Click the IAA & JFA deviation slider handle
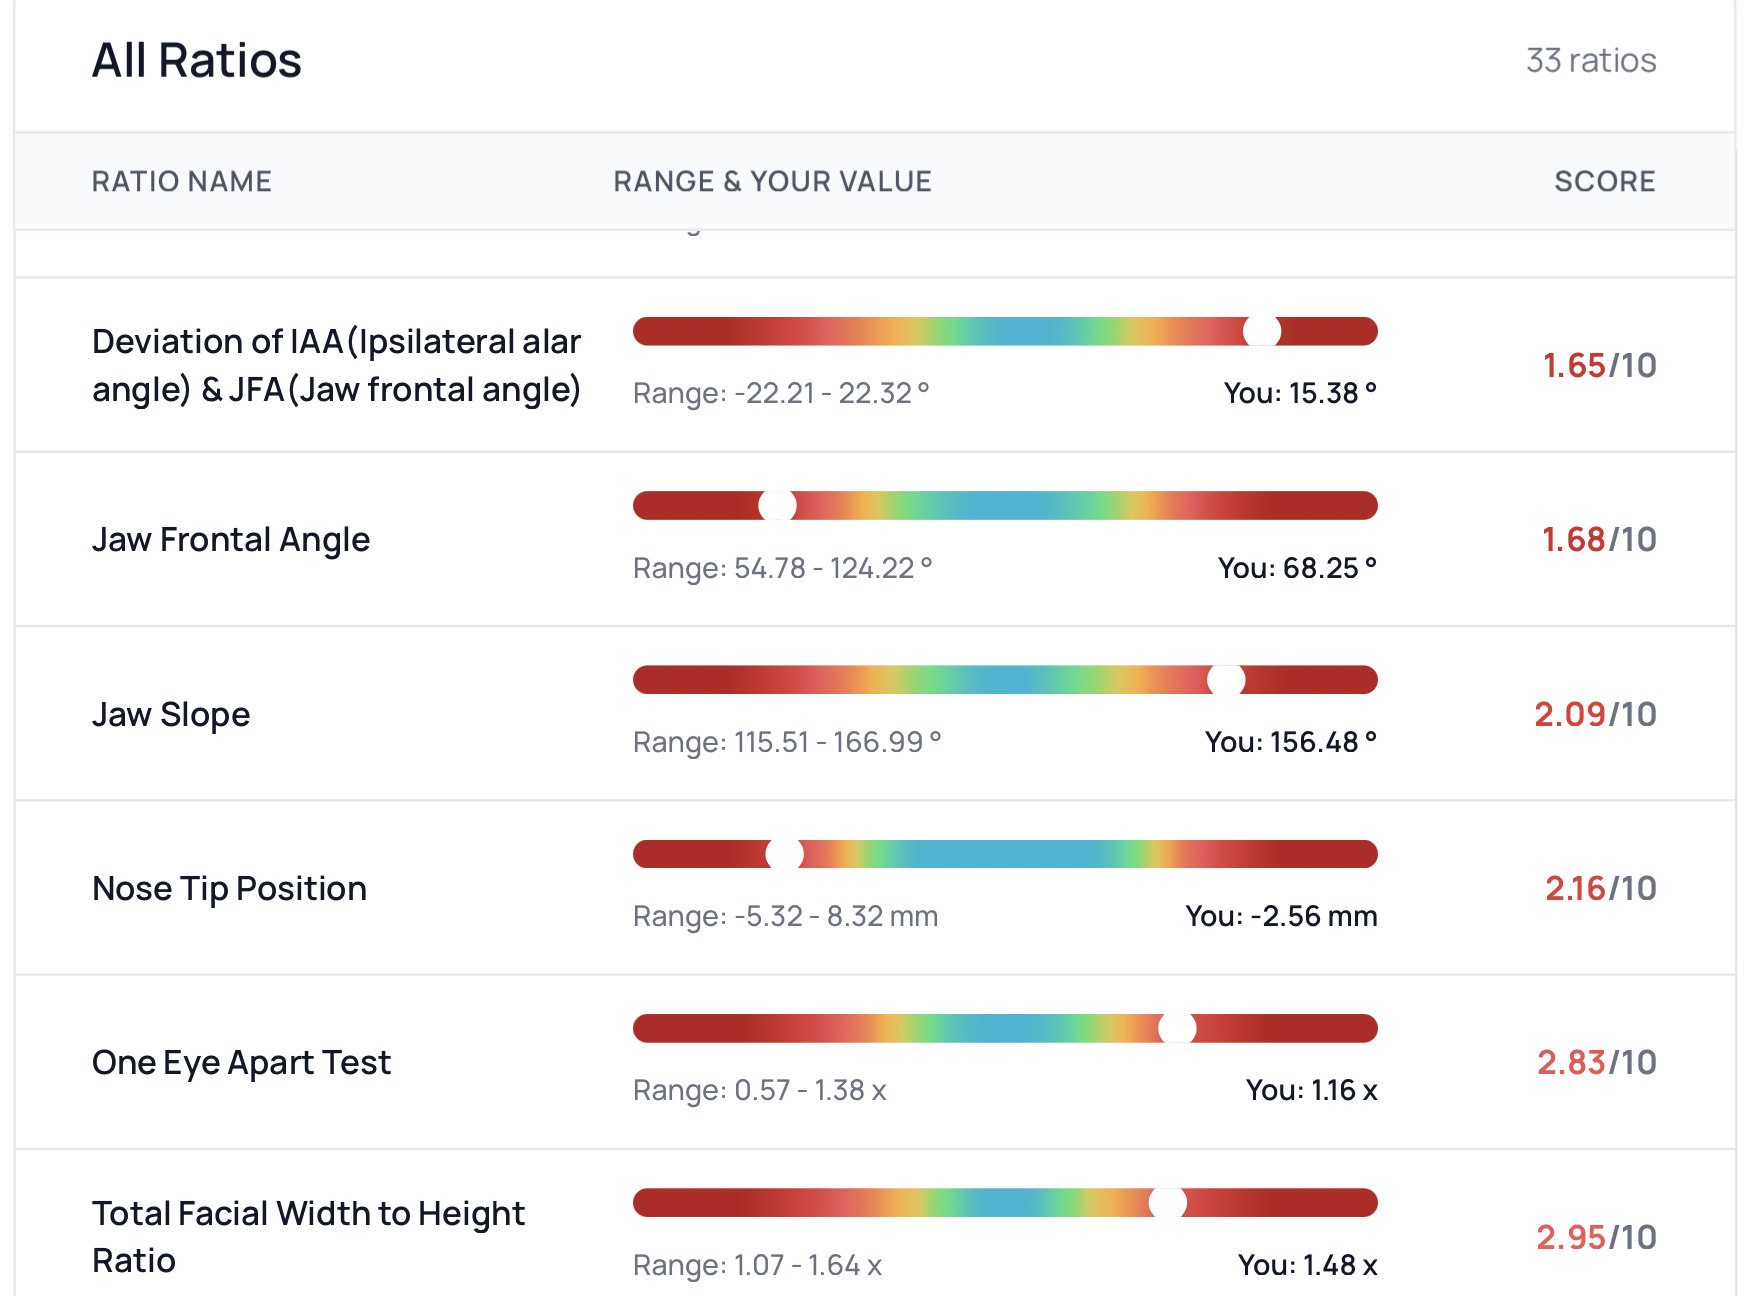1746x1296 pixels. 1262,331
